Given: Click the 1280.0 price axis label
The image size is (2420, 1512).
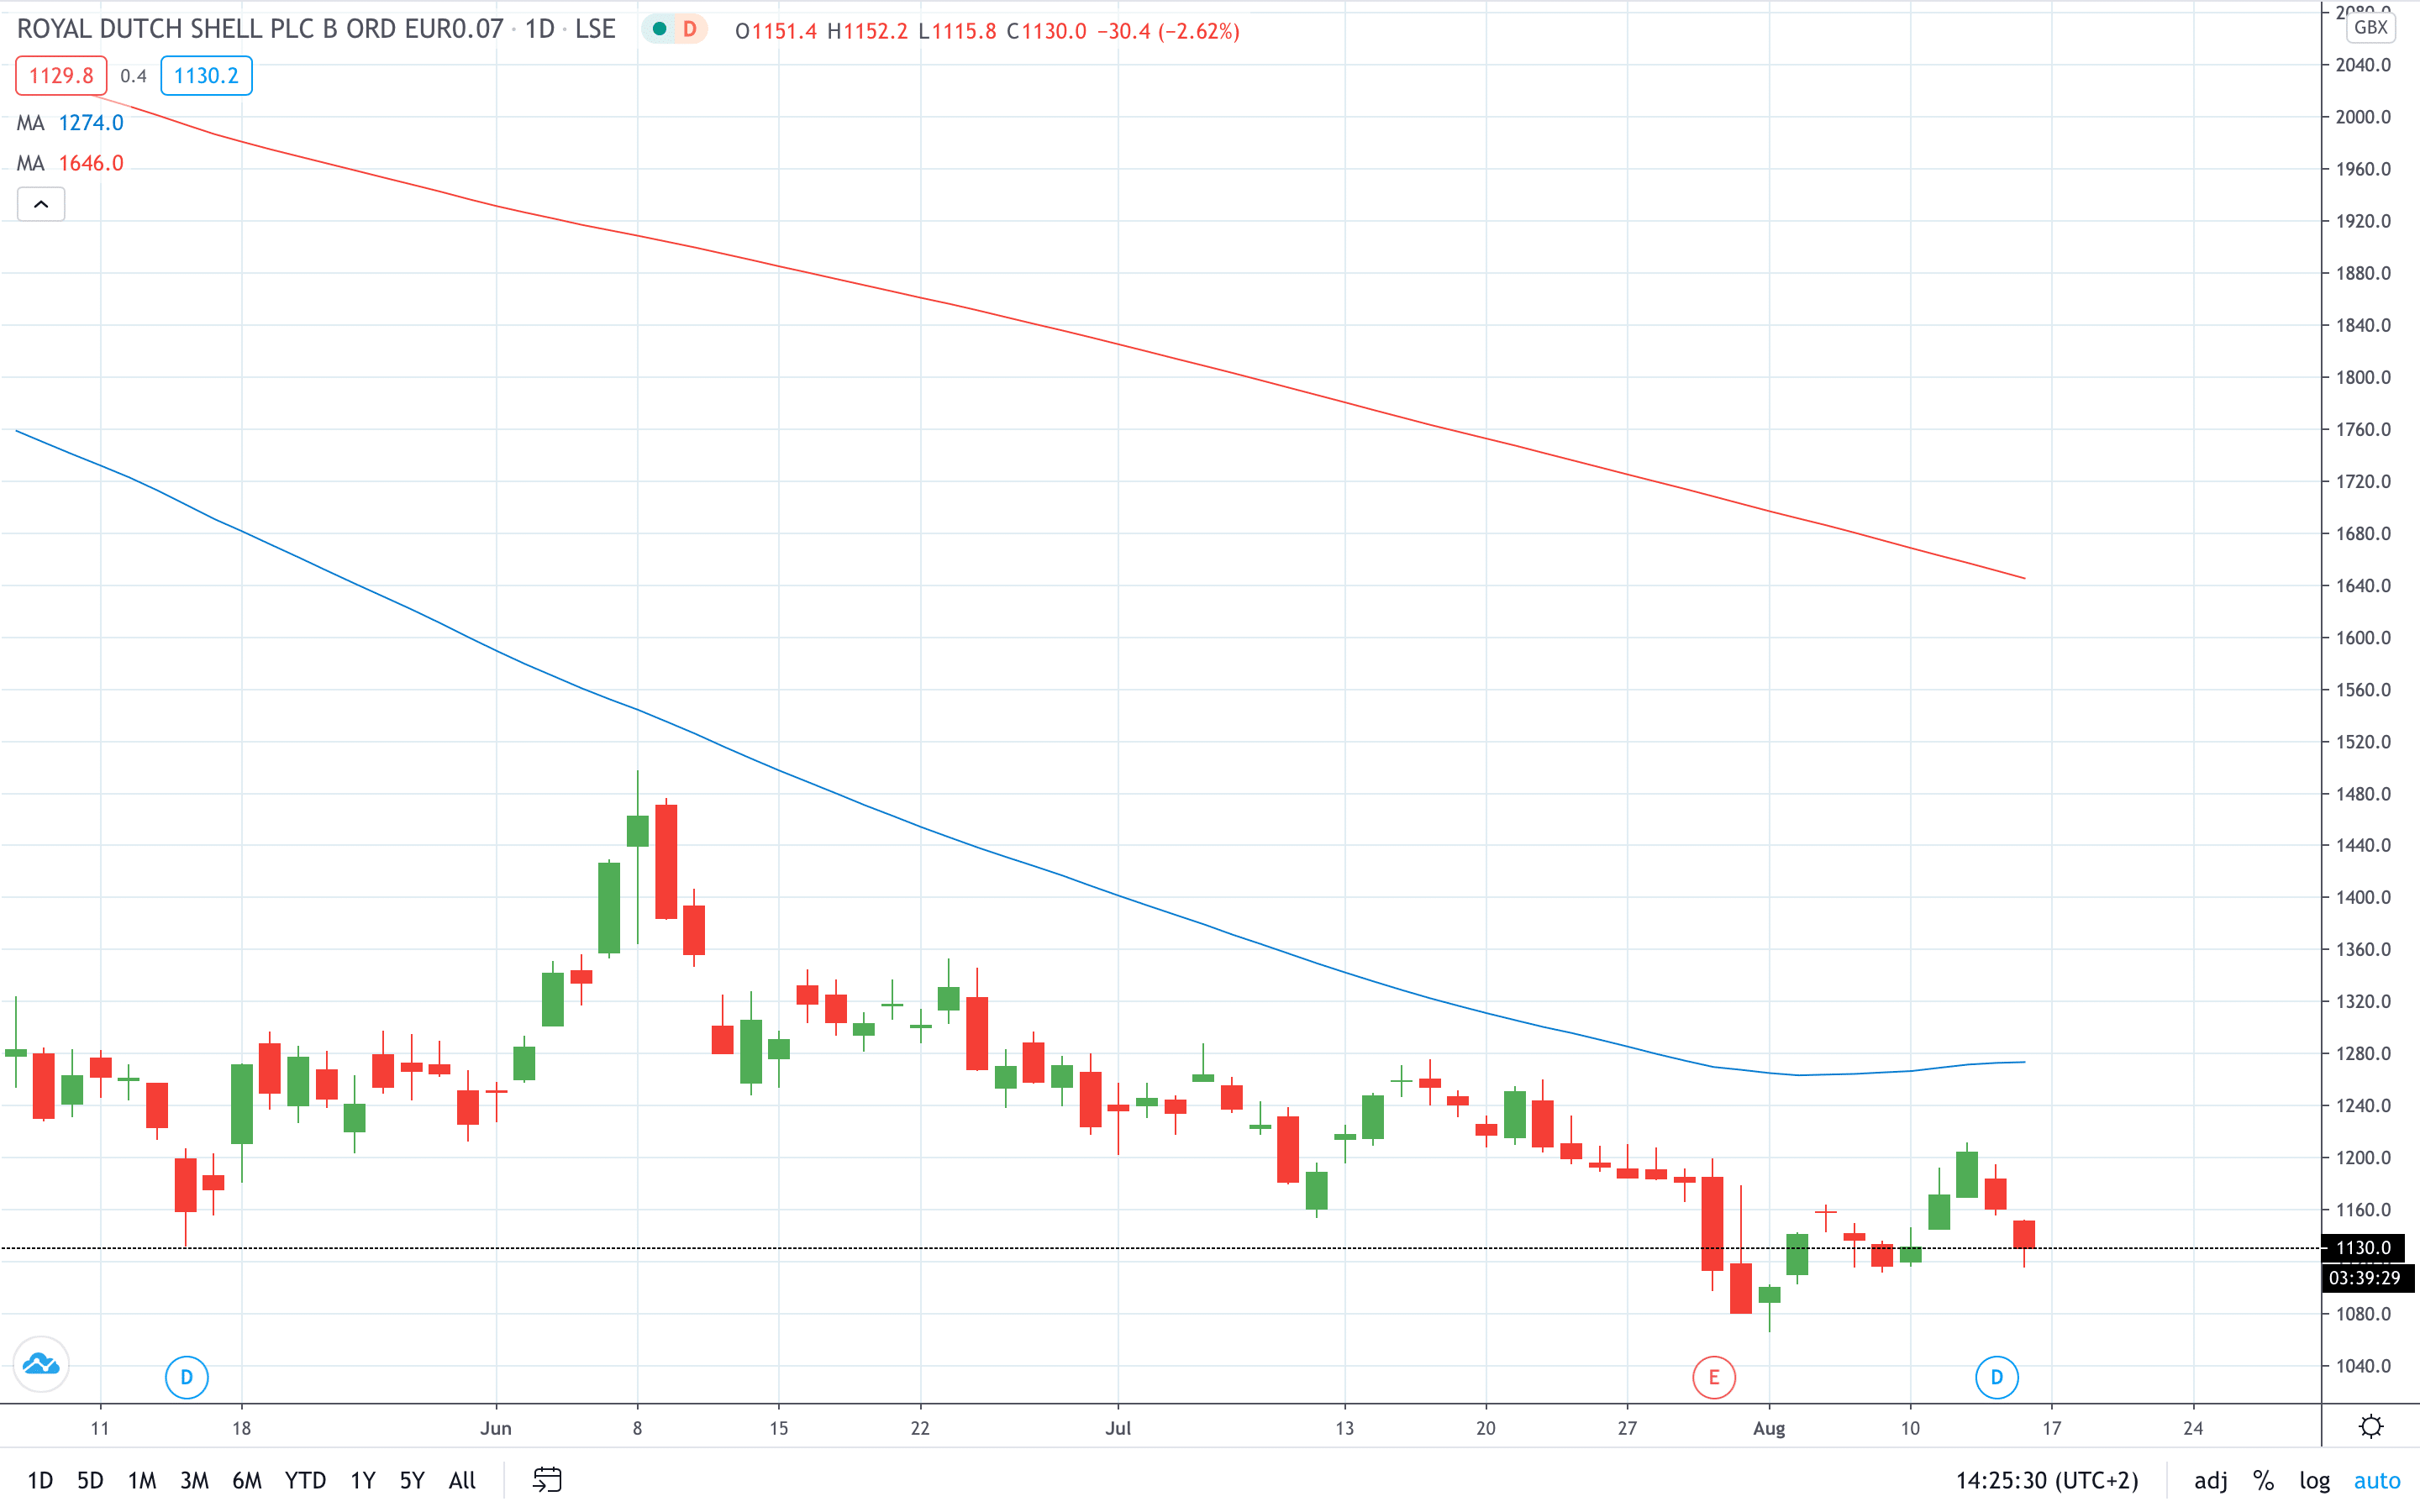Looking at the screenshot, I should [2363, 1053].
